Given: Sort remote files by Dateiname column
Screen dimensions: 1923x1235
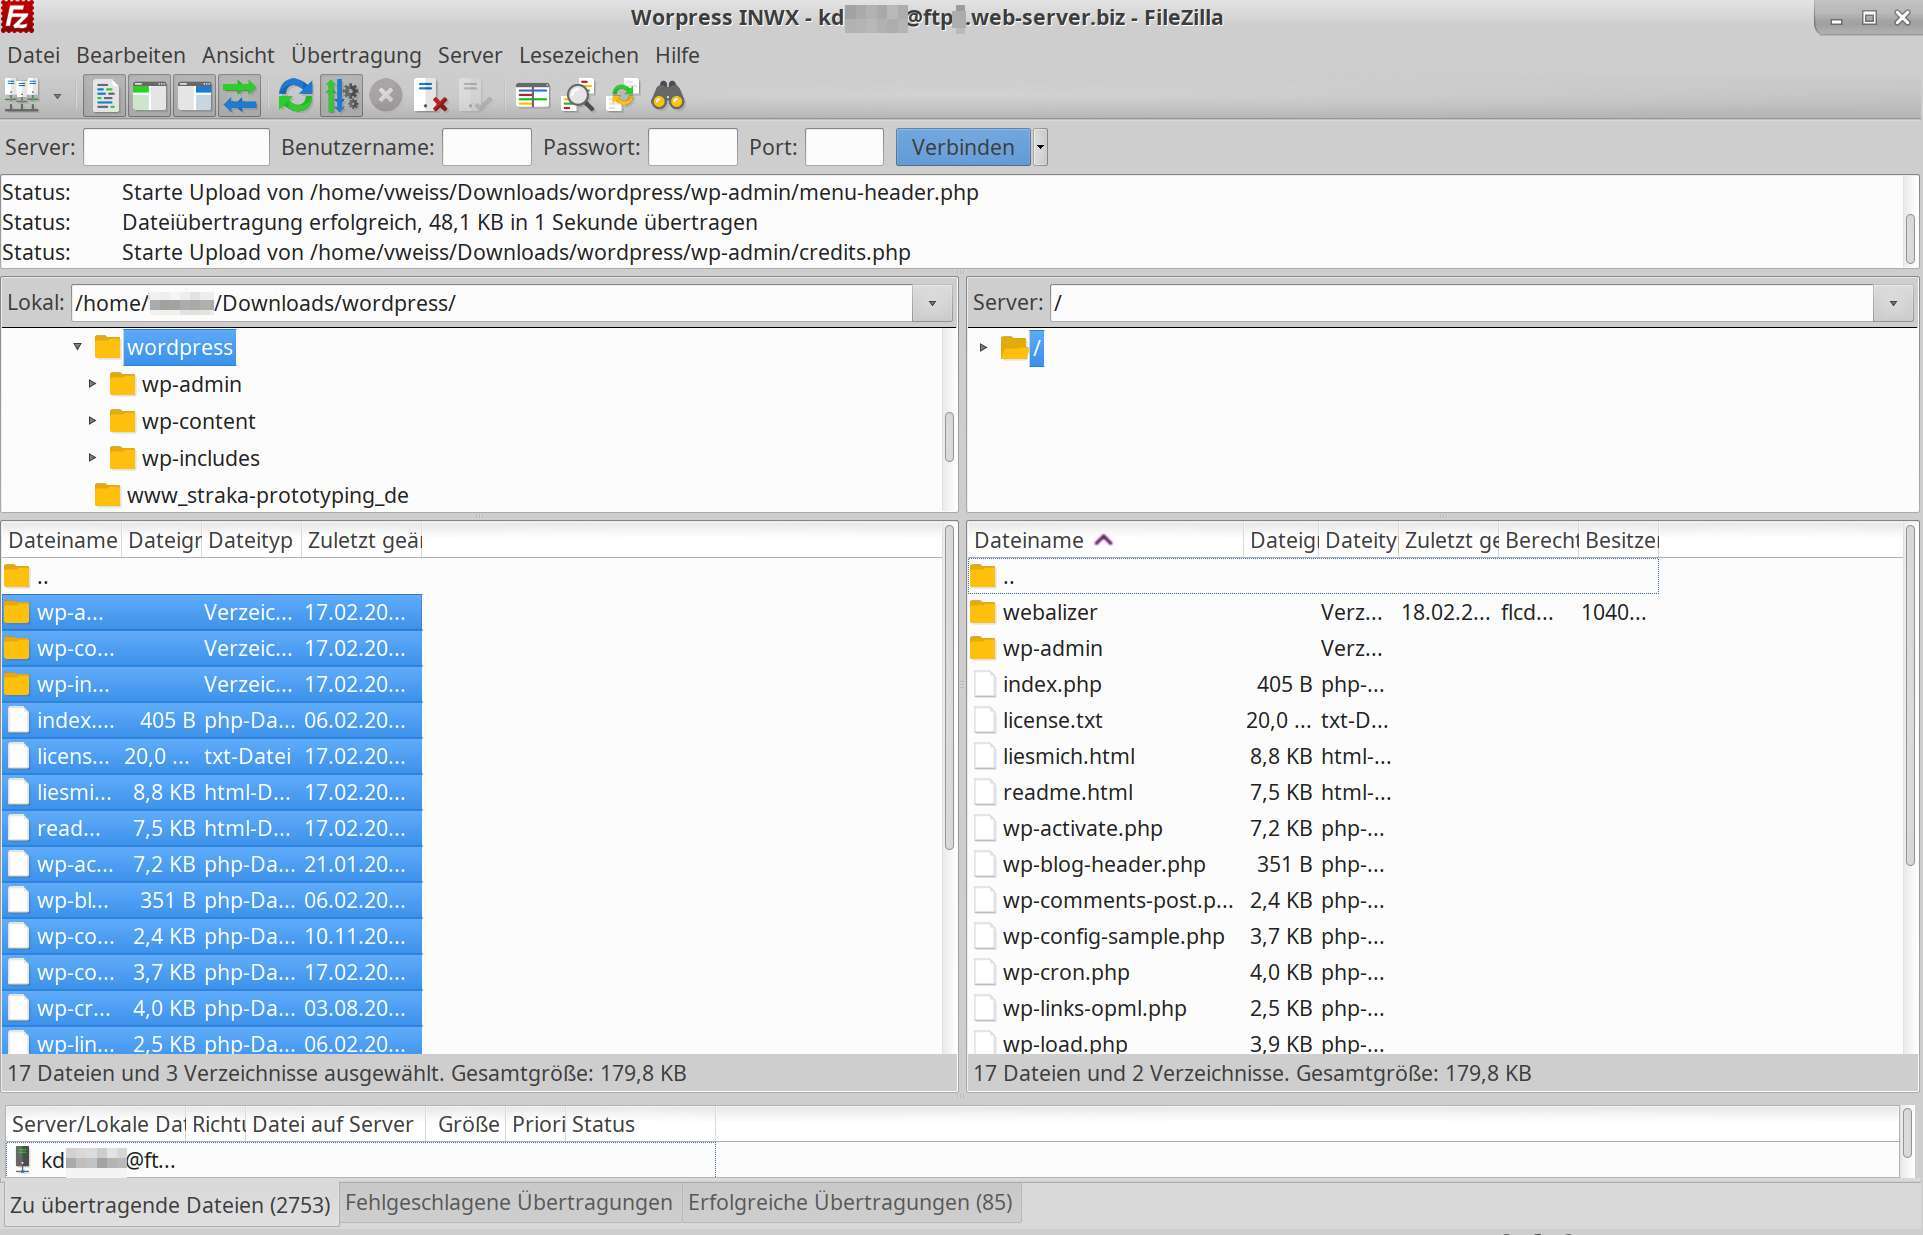Looking at the screenshot, I should pyautogui.click(x=1030, y=540).
